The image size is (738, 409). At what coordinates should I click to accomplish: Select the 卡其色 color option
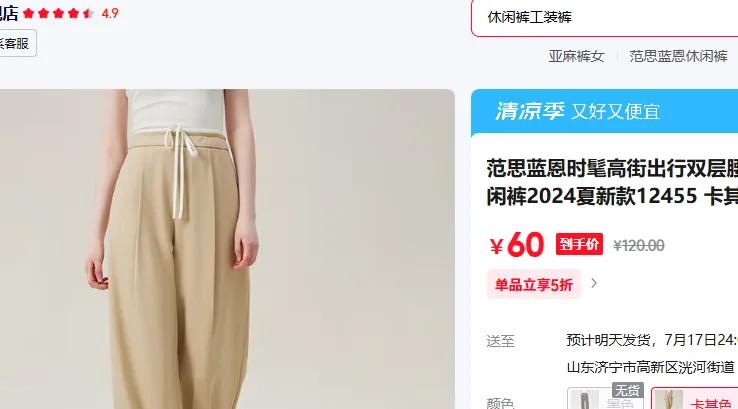(x=695, y=398)
